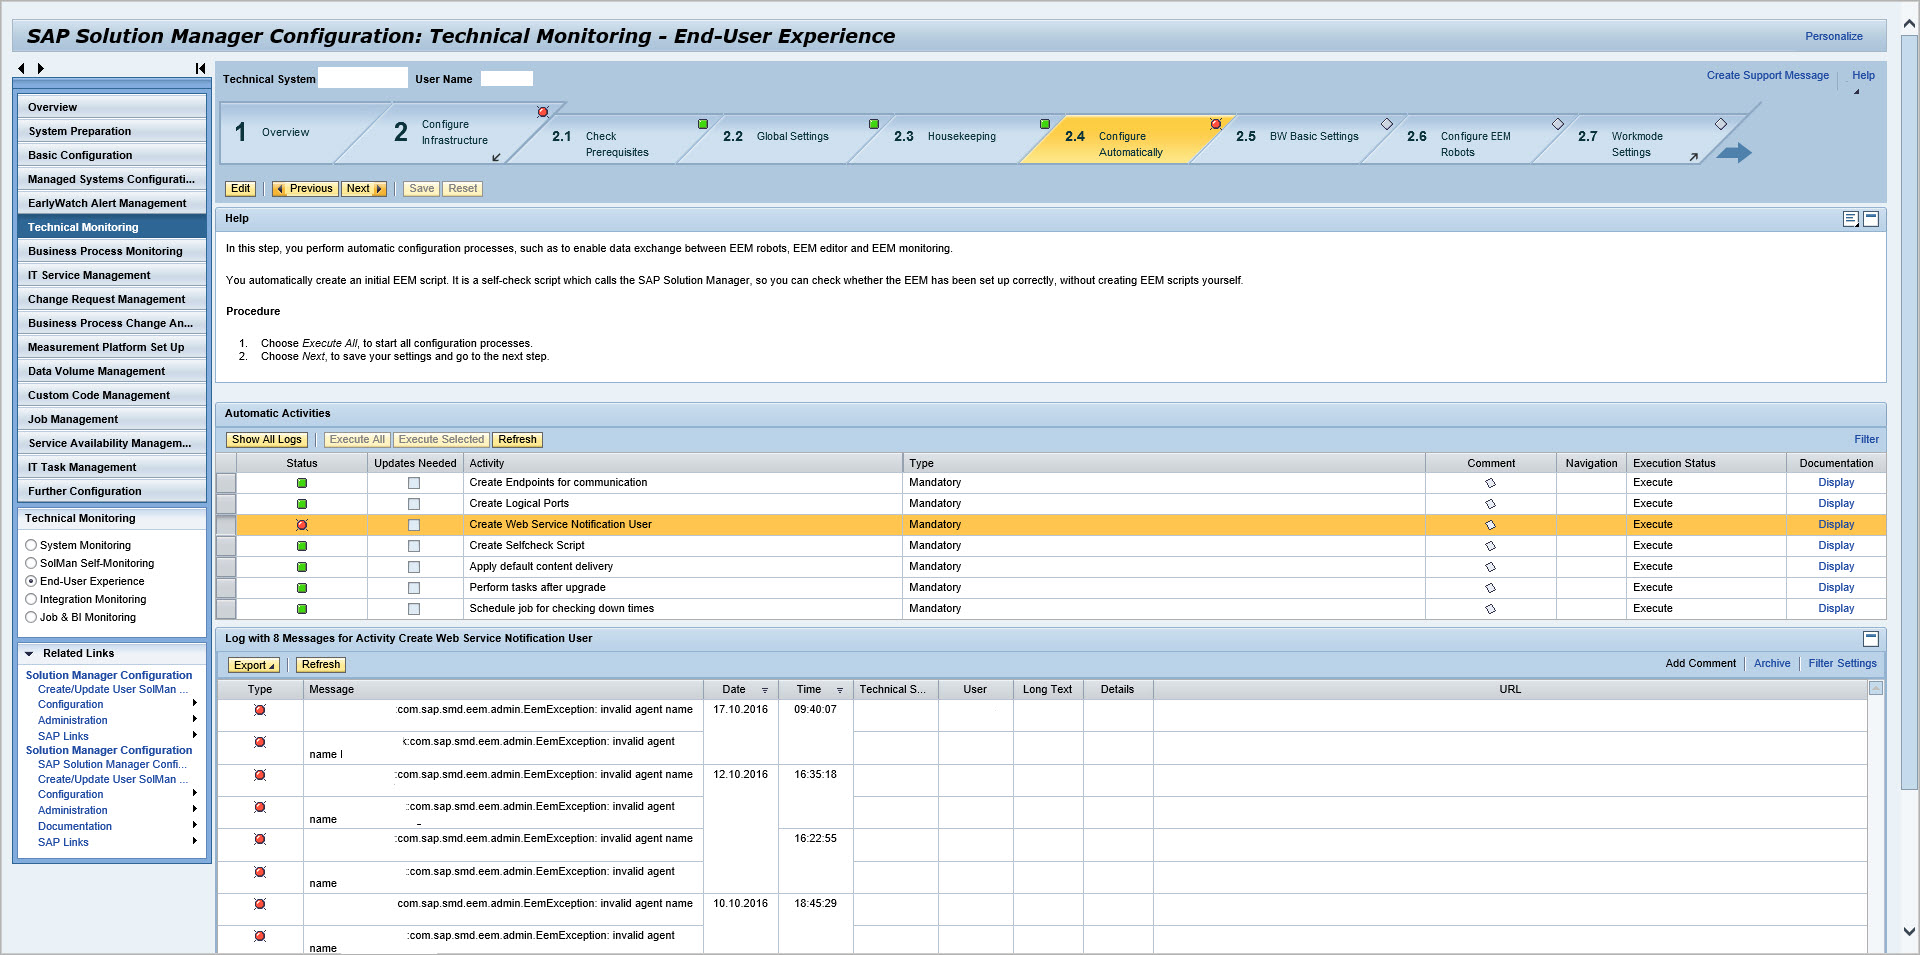Toggle Updates Needed checkbox for Create Endpoints
This screenshot has width=1920, height=955.
pos(414,483)
